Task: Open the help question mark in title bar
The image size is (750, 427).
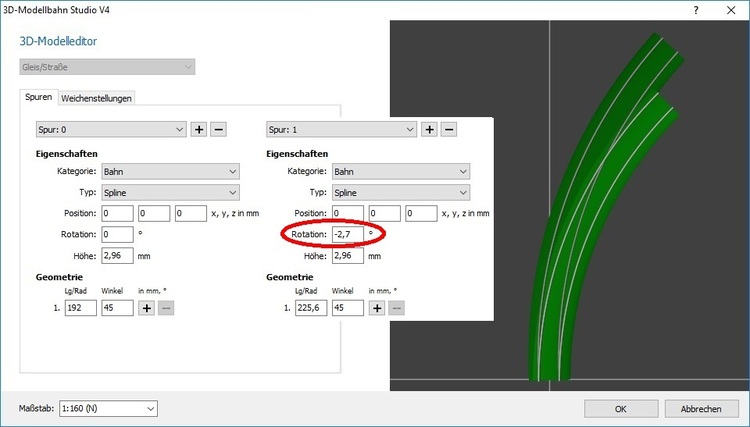Action: click(696, 10)
